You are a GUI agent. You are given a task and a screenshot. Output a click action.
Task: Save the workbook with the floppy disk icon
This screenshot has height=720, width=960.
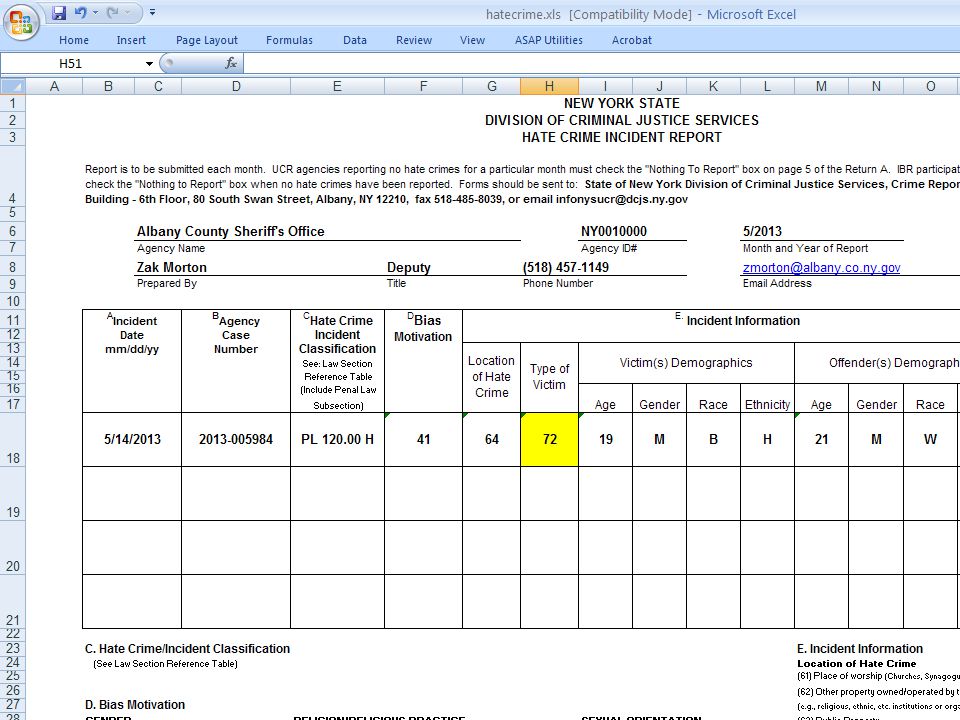(x=59, y=13)
